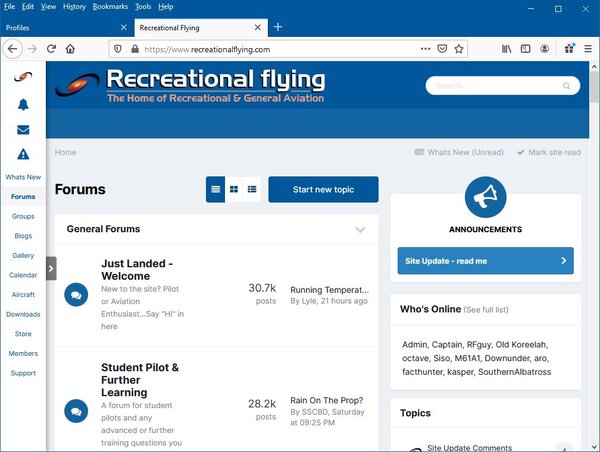Open messages envelope icon in sidebar
This screenshot has width=600, height=452.
22,129
